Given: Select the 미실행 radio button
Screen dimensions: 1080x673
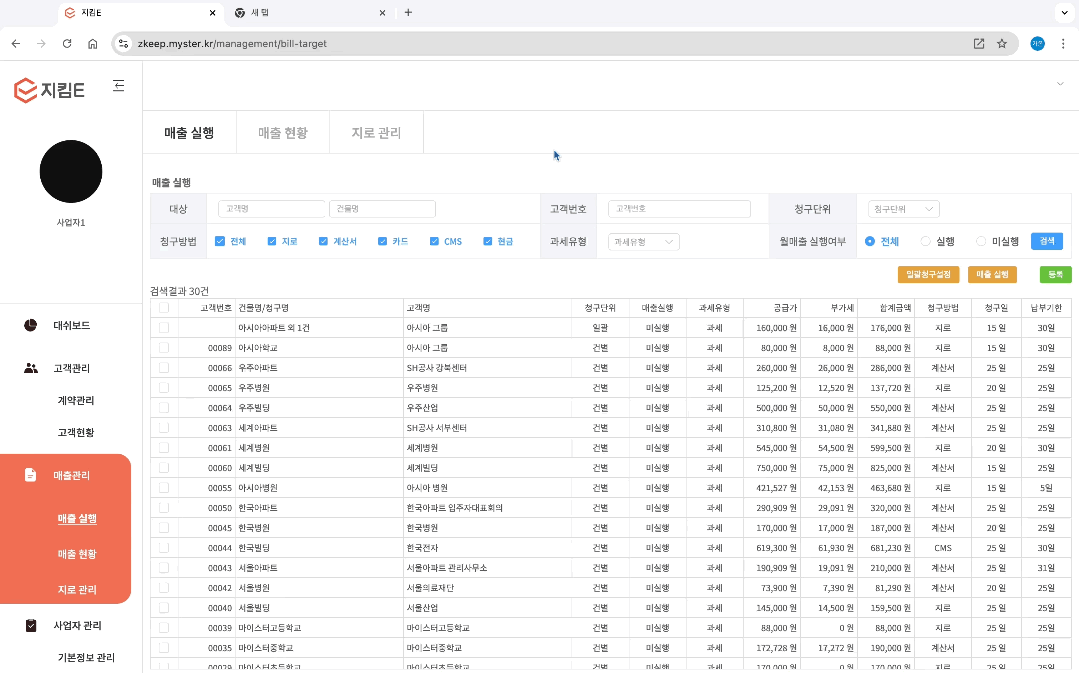Looking at the screenshot, I should point(981,241).
